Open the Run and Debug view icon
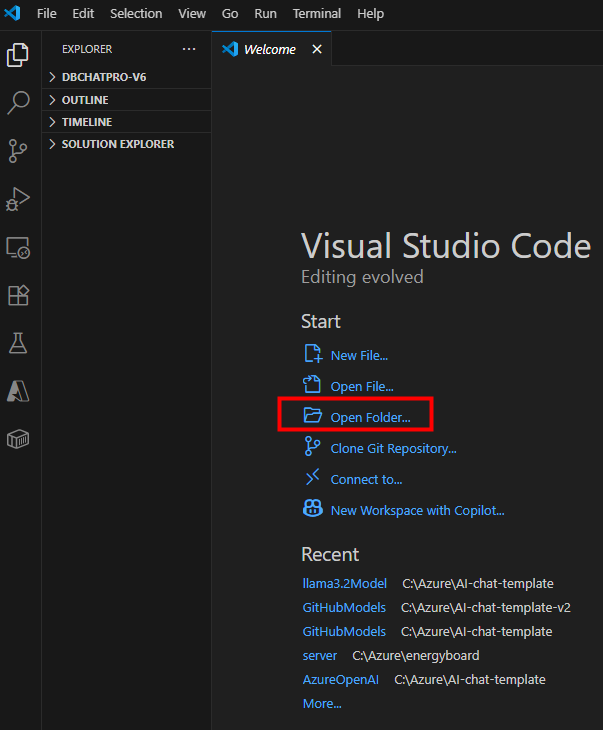Image resolution: width=603 pixels, height=730 pixels. (x=18, y=199)
